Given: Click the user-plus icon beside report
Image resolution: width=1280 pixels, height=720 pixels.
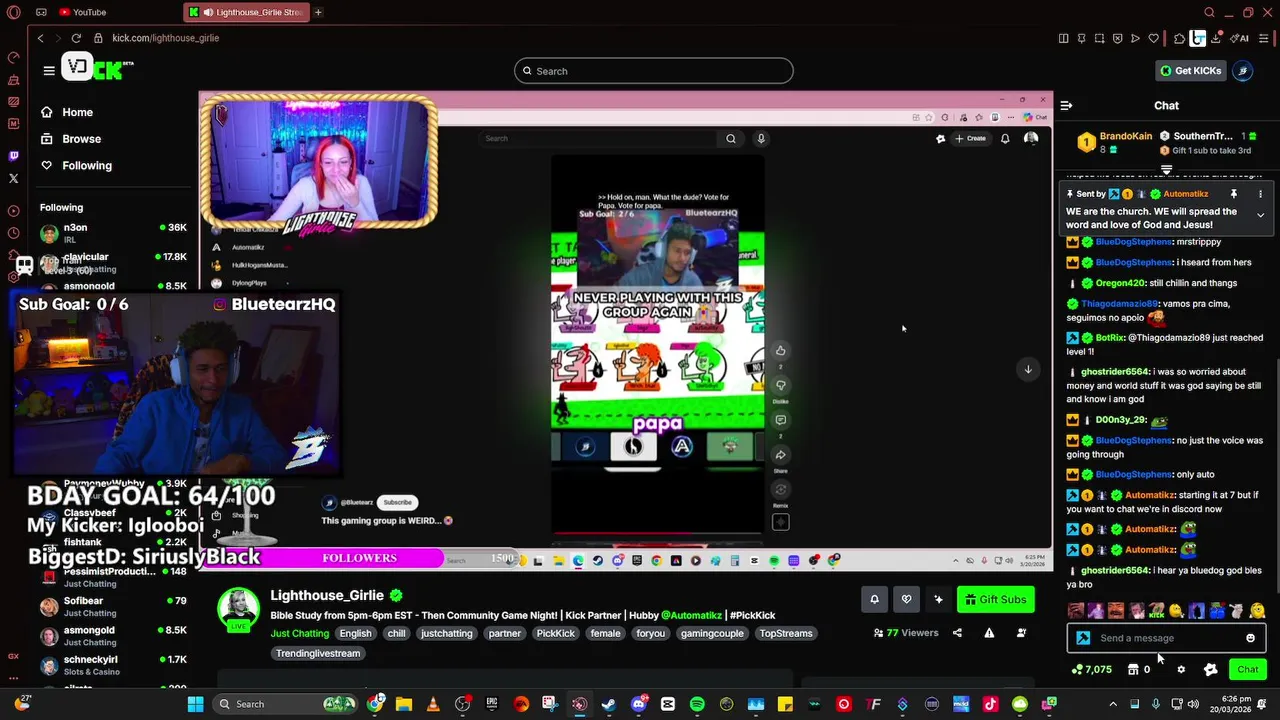Looking at the screenshot, I should (1021, 633).
